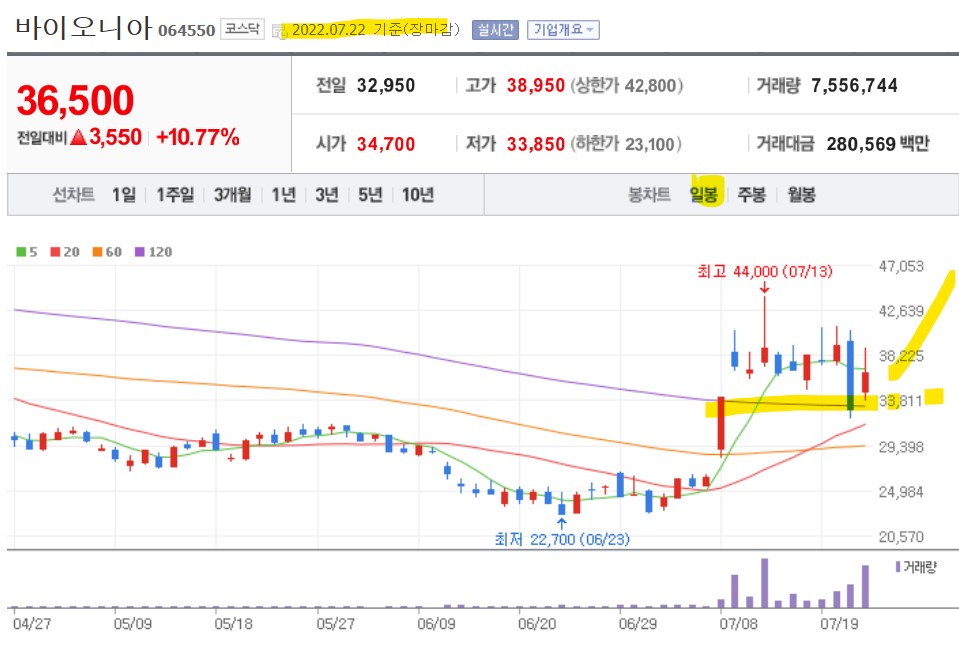Select the 월봉 monthly candle chart

click(x=801, y=195)
